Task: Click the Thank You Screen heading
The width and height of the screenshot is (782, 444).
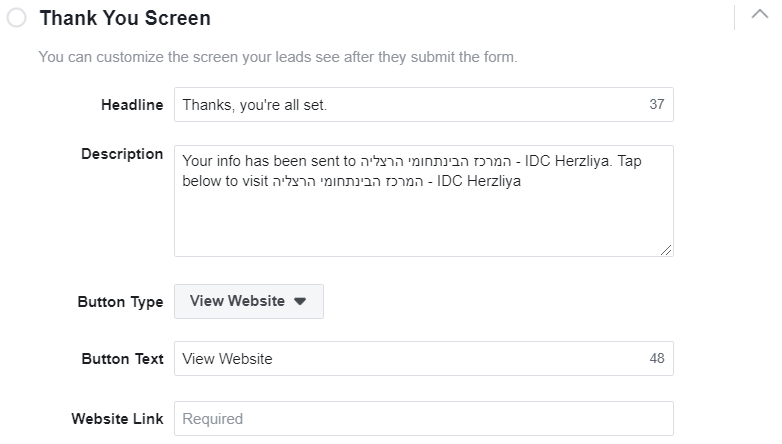Action: (x=125, y=18)
